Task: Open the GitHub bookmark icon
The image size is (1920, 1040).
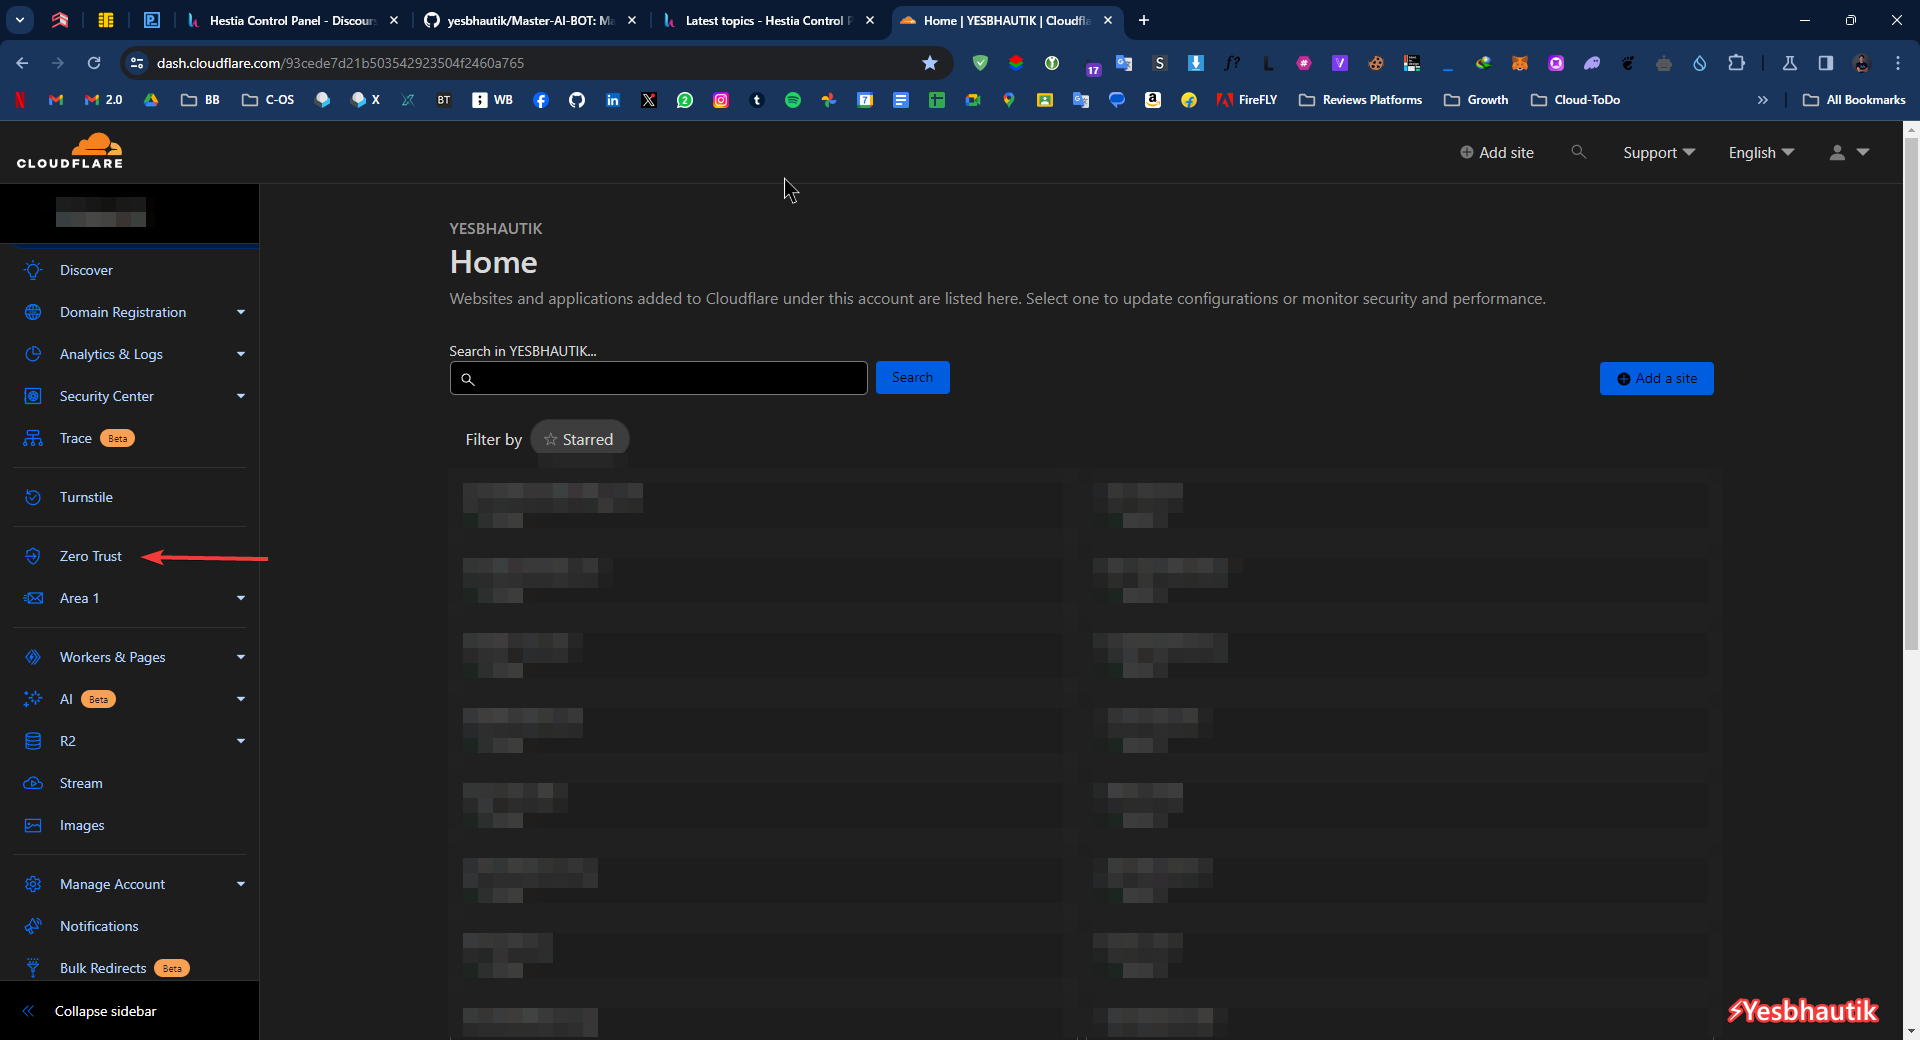Action: [577, 100]
